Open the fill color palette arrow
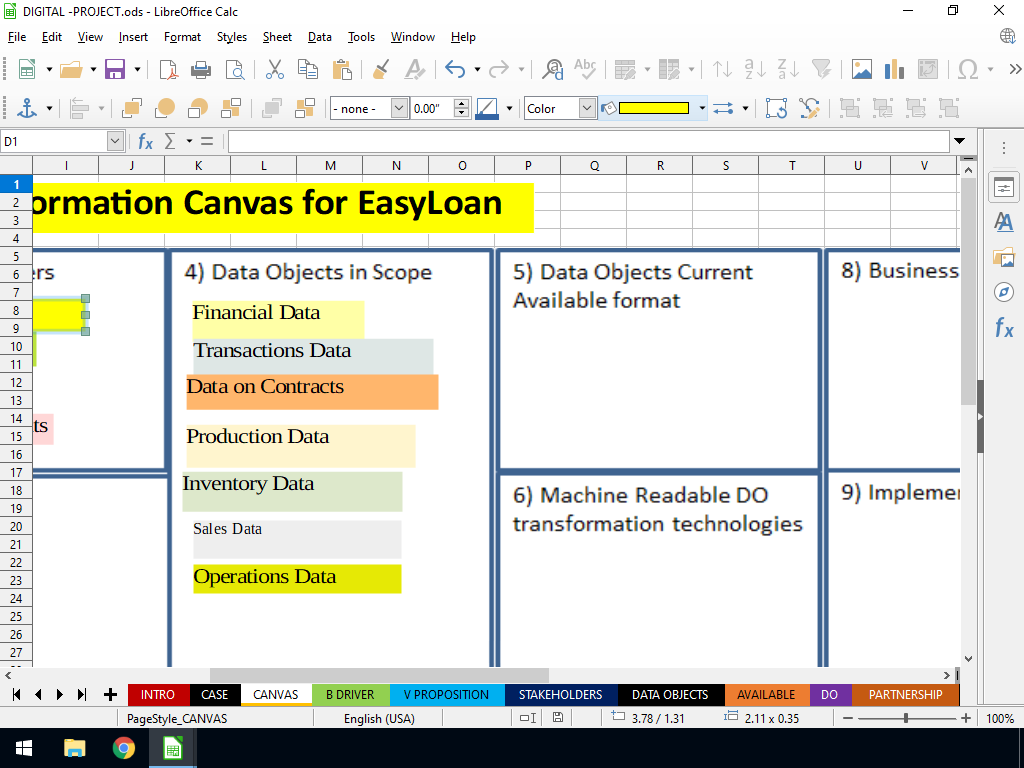Image resolution: width=1024 pixels, height=768 pixels. pyautogui.click(x=702, y=108)
